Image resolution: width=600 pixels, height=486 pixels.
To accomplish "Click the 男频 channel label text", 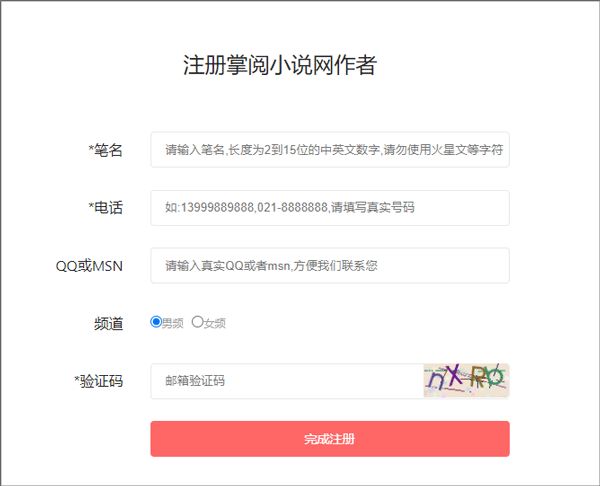I will point(173,323).
